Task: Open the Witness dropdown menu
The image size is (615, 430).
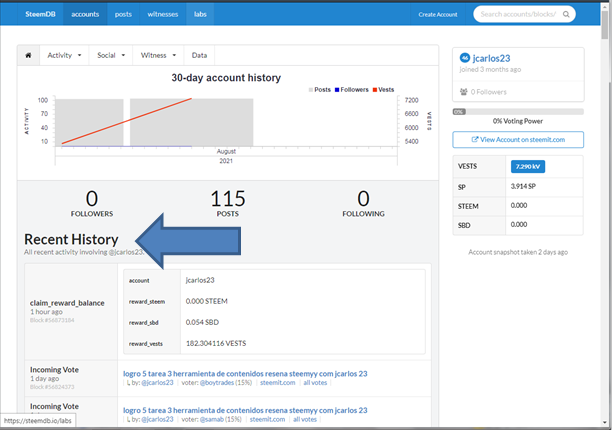Action: click(x=158, y=55)
